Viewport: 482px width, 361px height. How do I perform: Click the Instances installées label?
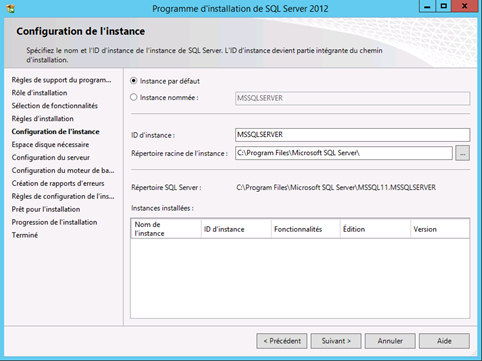coord(162,208)
